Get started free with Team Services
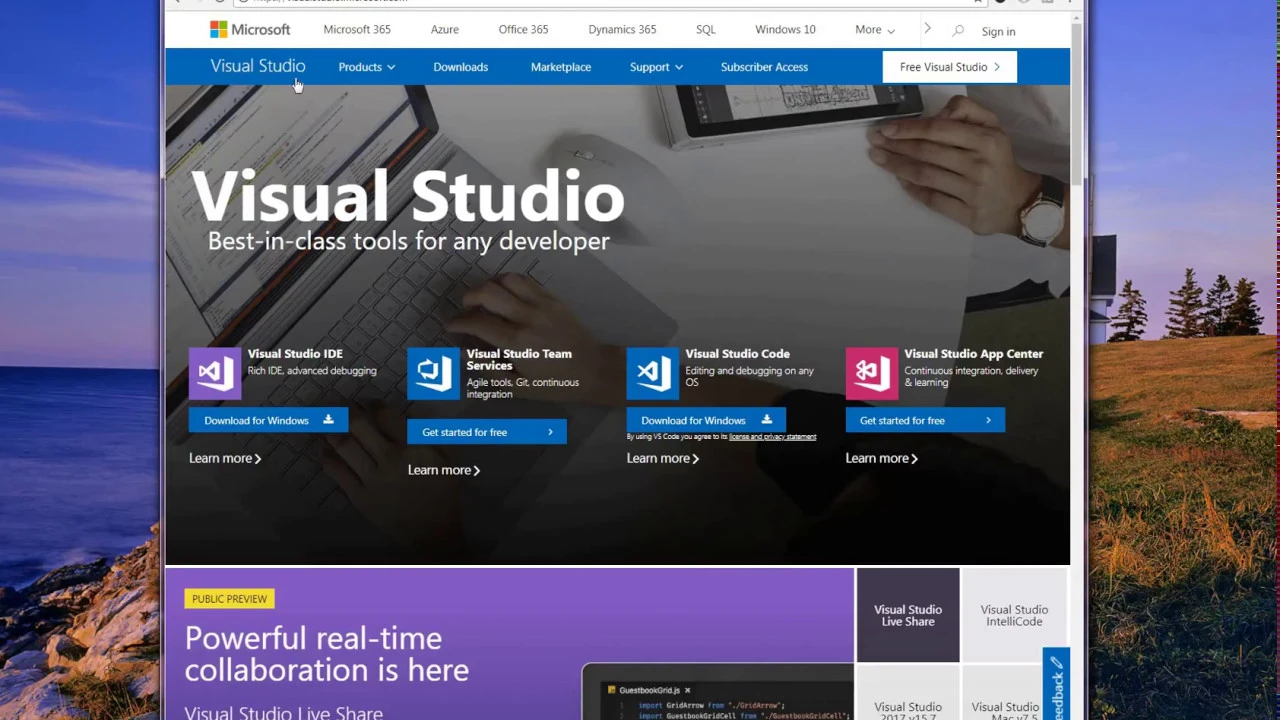Image resolution: width=1280 pixels, height=720 pixels. 487,432
